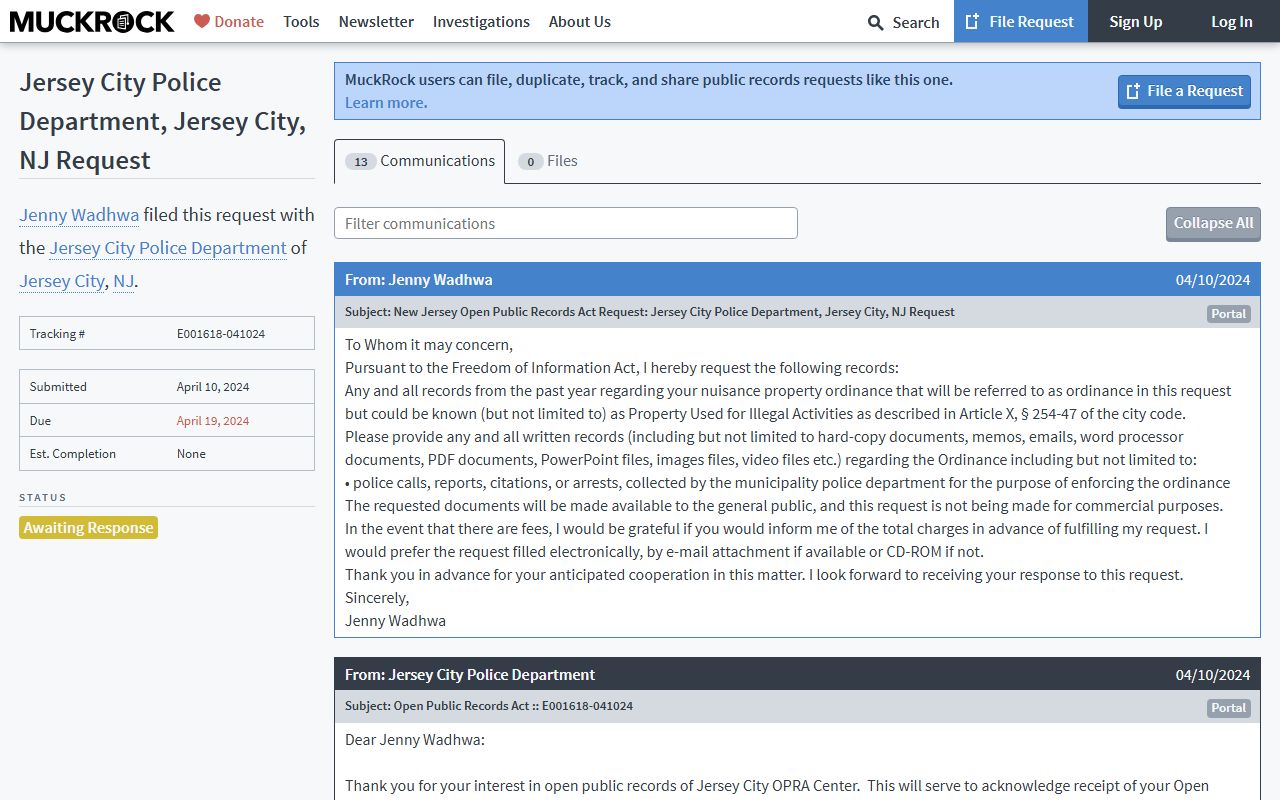Go to Investigations section
Screen dimensions: 1280x800
(x=481, y=21)
